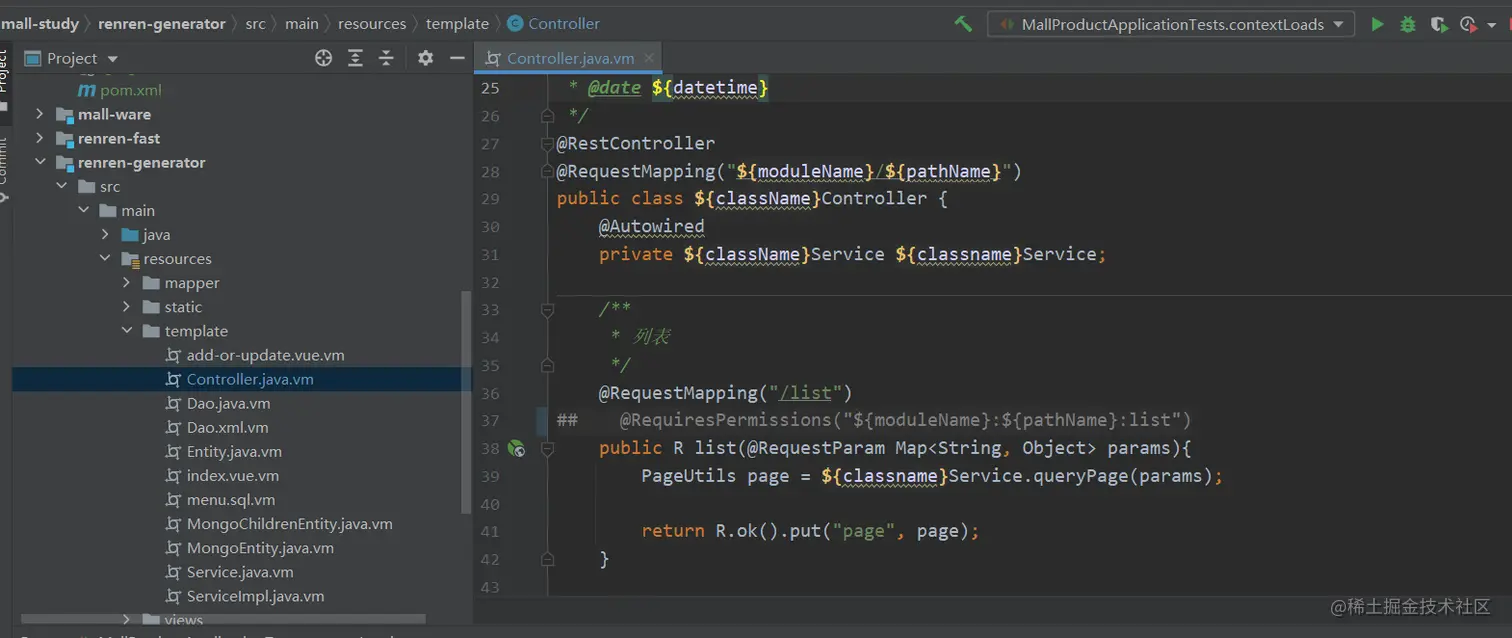The height and width of the screenshot is (638, 1512).
Task: Click the java source folder icon
Action: pyautogui.click(x=130, y=235)
